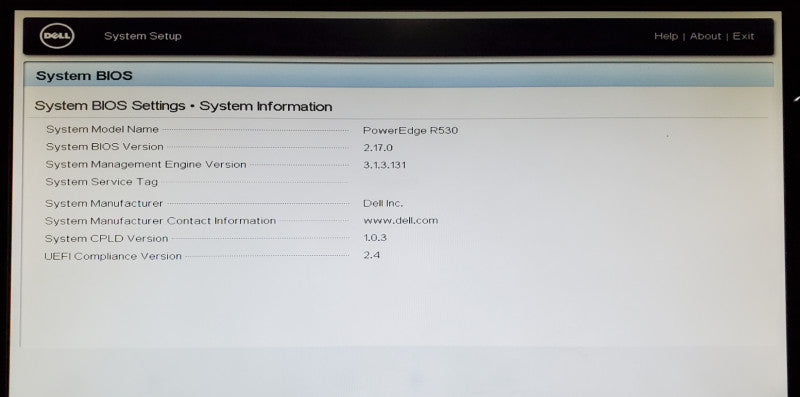The width and height of the screenshot is (800, 397).
Task: Select the System Setup title text
Action: pos(142,36)
